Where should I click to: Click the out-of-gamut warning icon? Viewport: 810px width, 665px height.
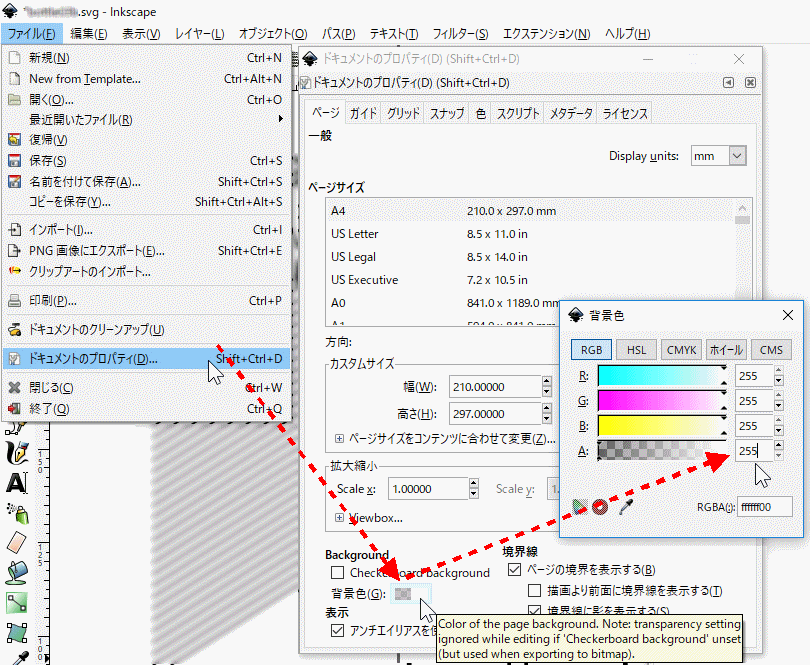pyautogui.click(x=600, y=507)
